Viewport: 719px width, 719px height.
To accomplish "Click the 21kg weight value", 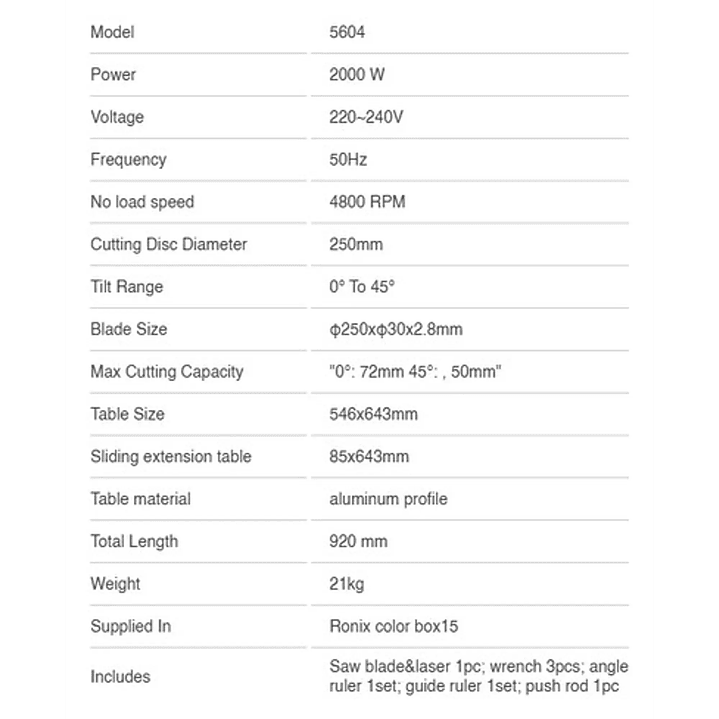I will pyautogui.click(x=347, y=584).
